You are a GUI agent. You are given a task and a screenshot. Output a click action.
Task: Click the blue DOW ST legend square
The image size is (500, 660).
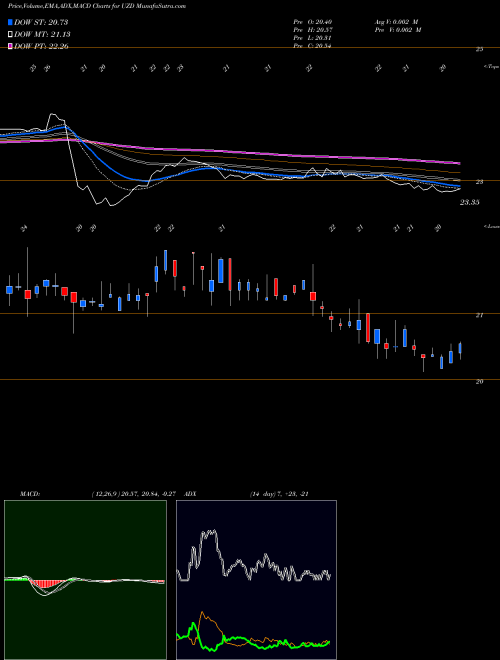pyautogui.click(x=11, y=22)
